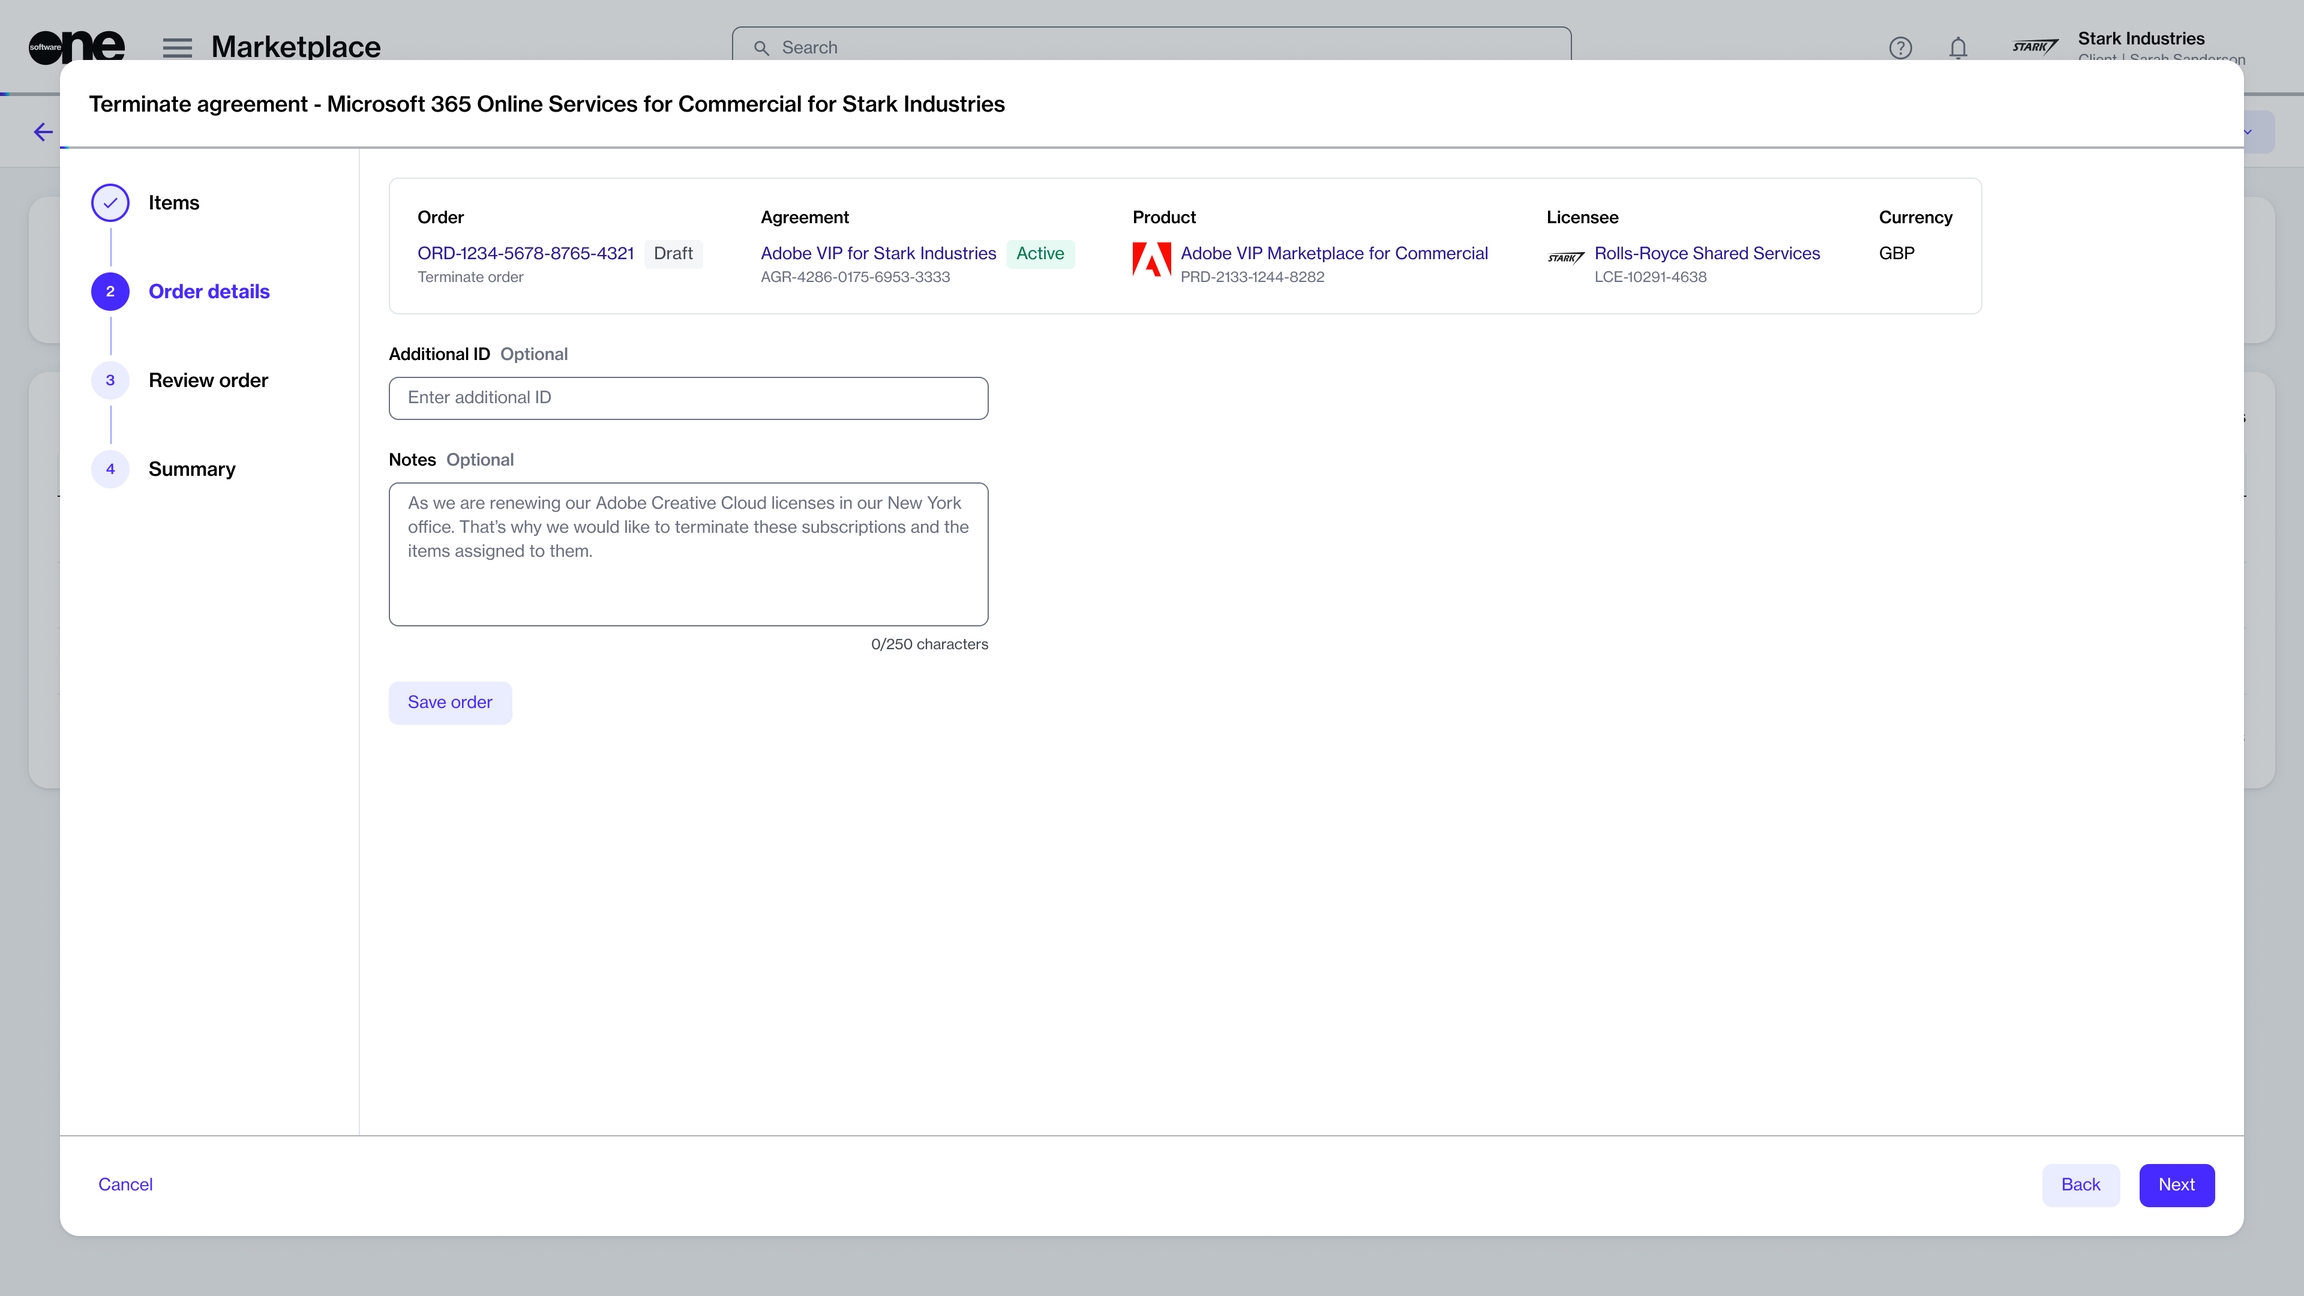Open the hamburger navigation menu
Screen dimensions: 2304x1296
pyautogui.click(x=177, y=47)
